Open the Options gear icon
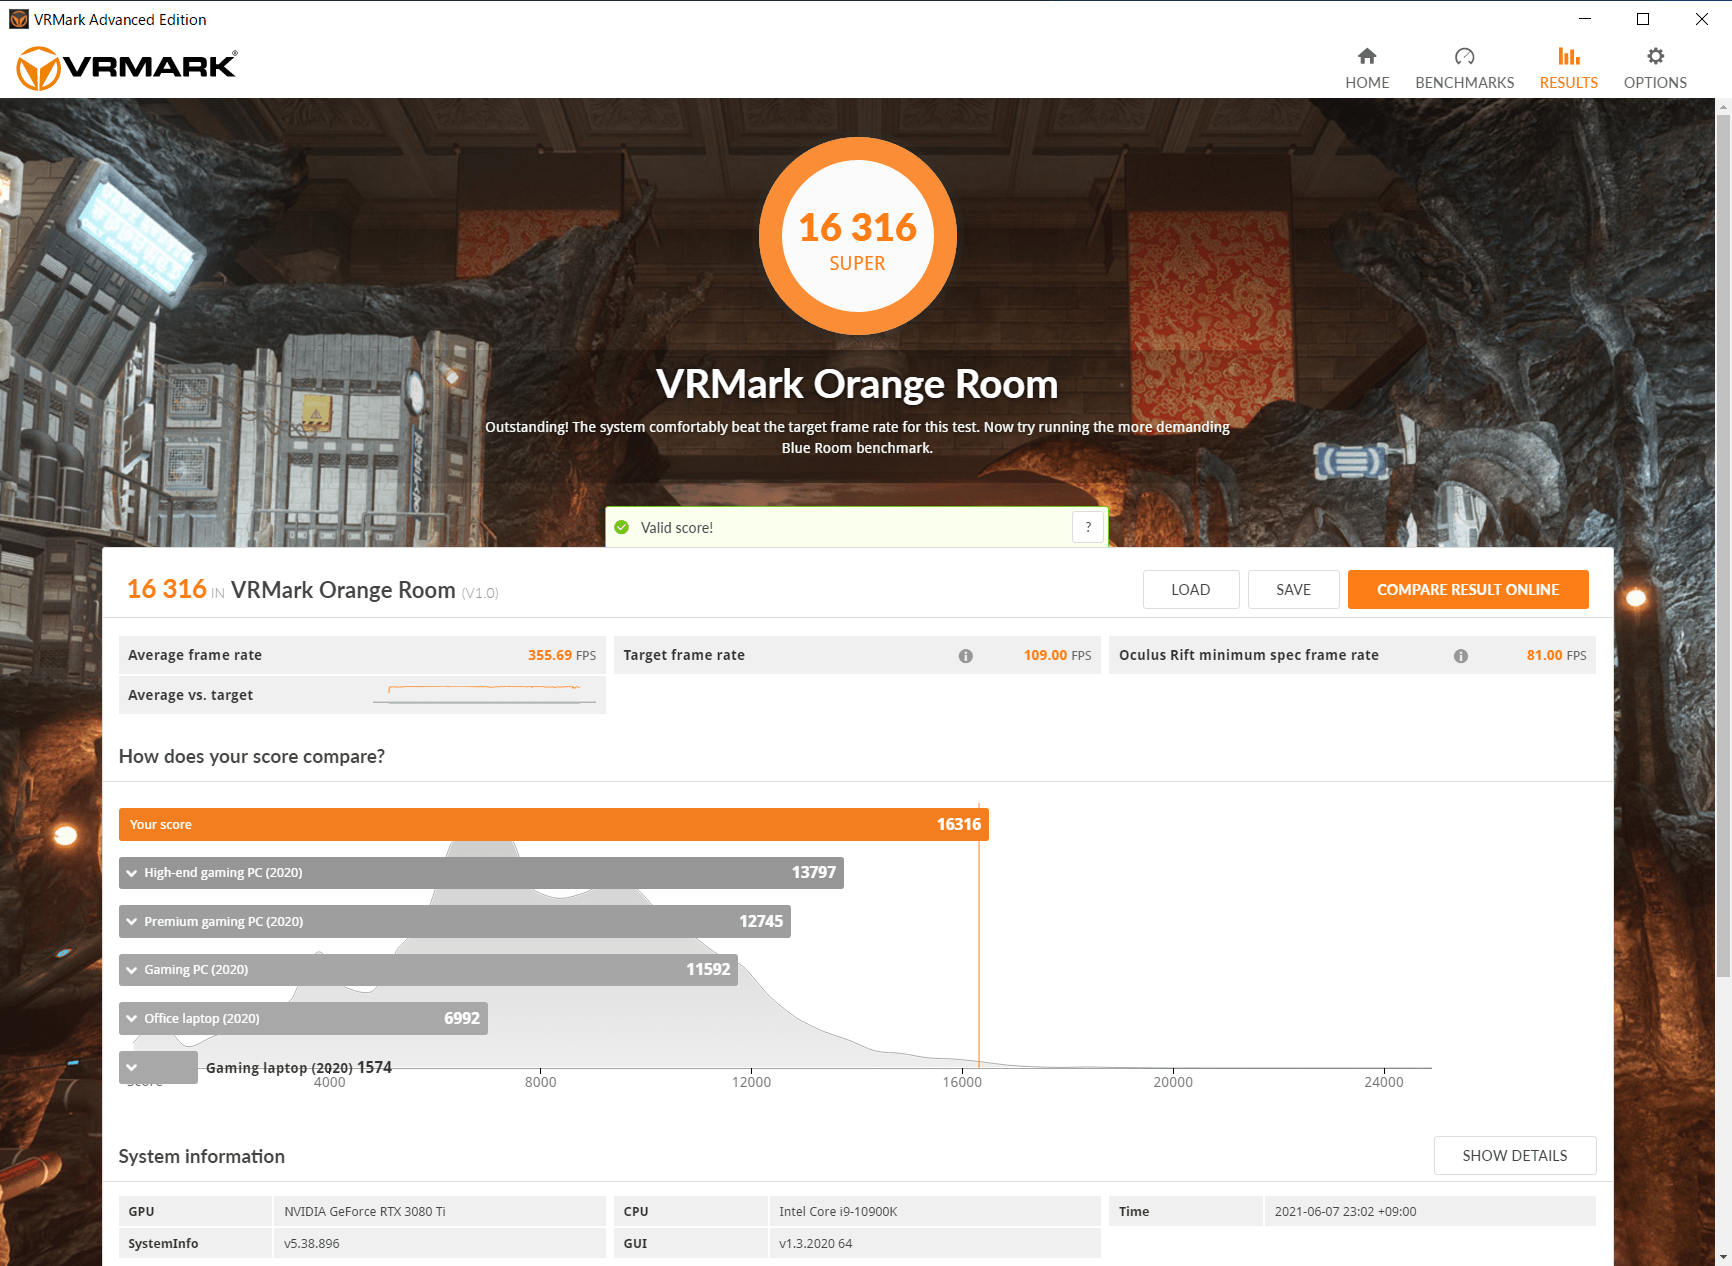 pyautogui.click(x=1656, y=56)
